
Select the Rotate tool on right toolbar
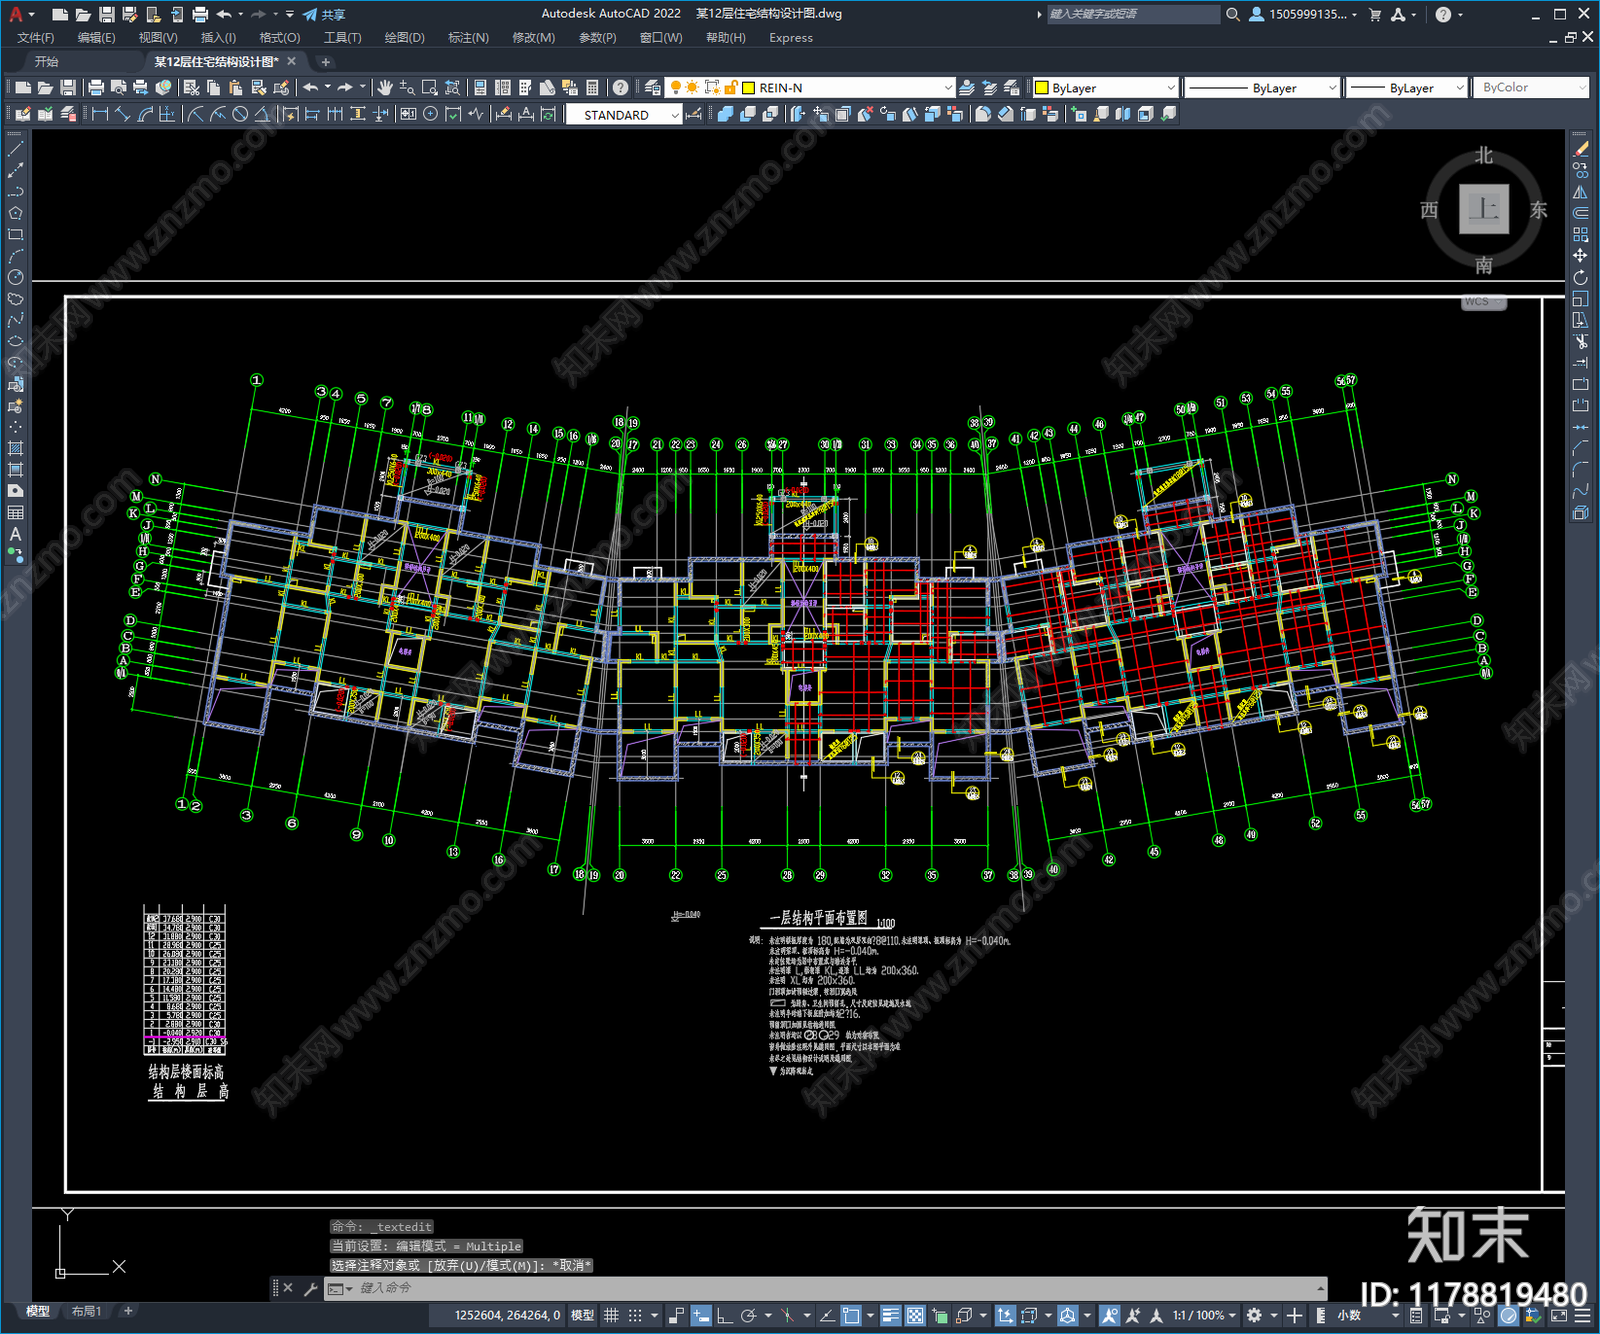(x=1580, y=277)
